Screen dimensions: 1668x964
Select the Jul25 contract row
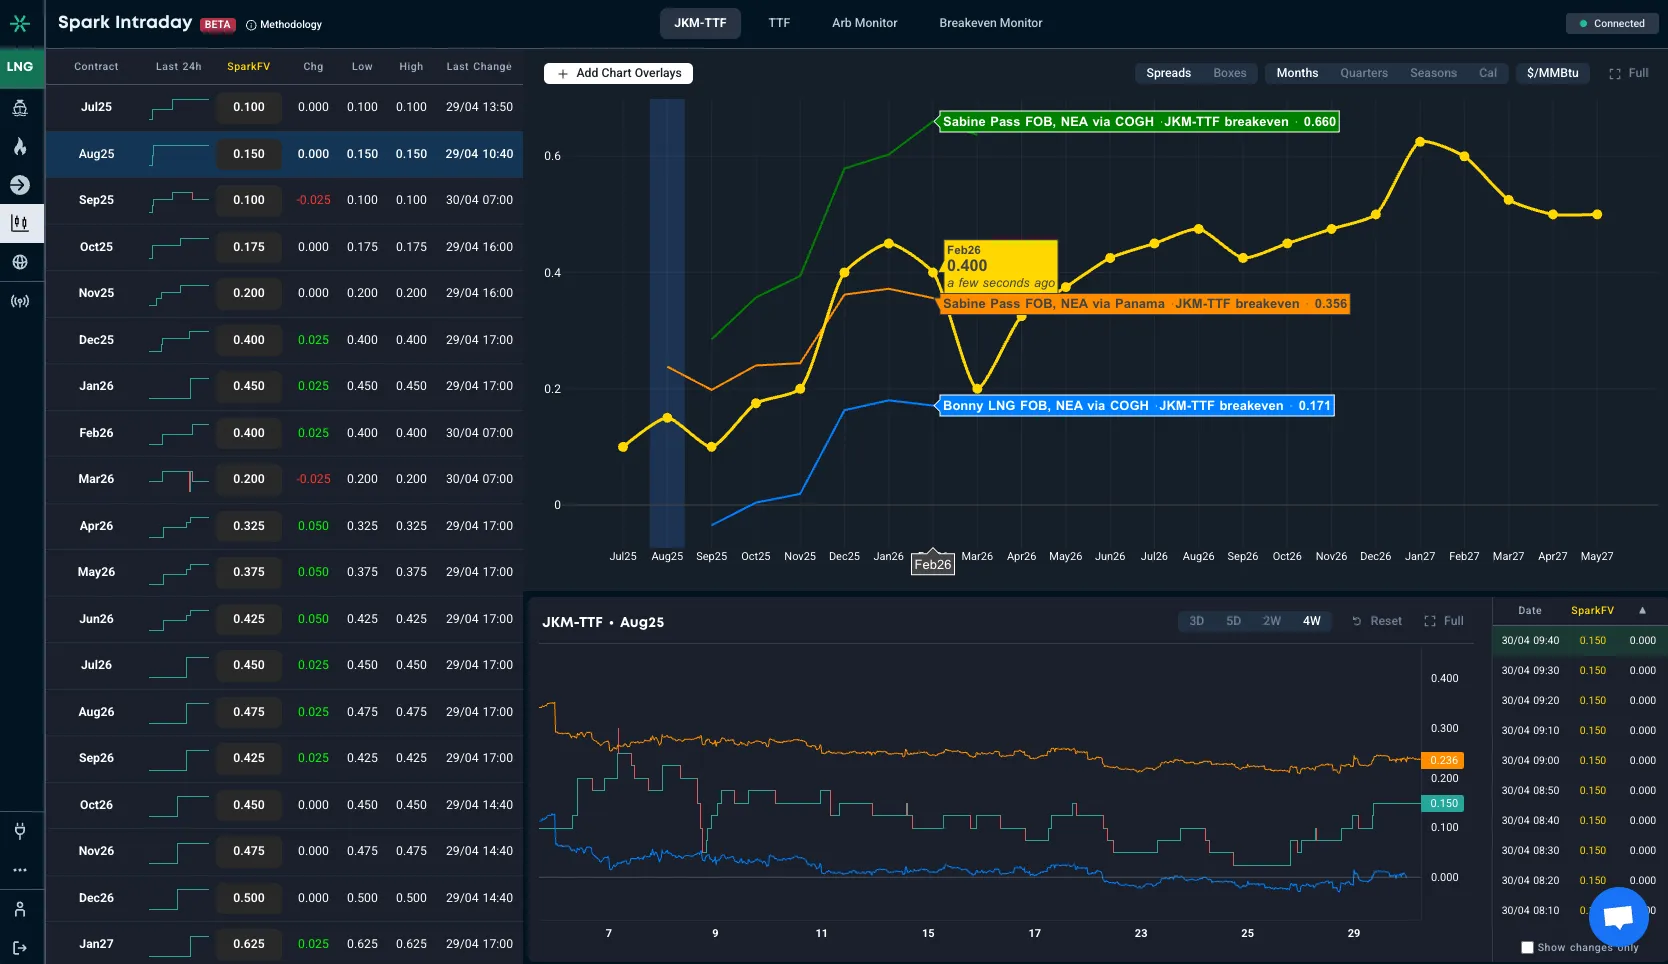pos(284,107)
